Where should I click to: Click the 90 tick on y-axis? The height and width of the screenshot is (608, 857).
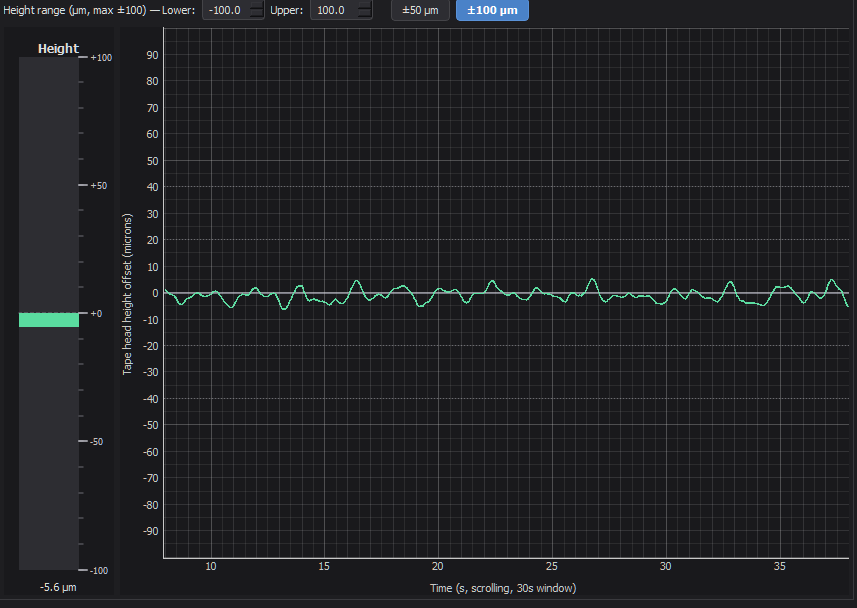tap(152, 55)
